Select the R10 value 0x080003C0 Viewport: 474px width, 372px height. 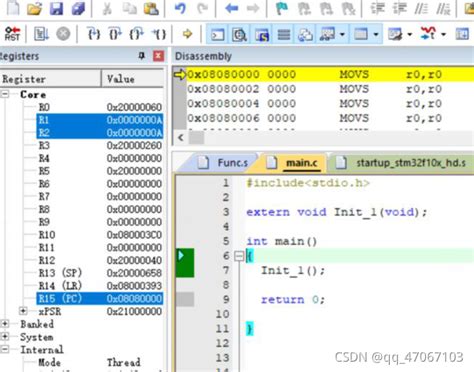(x=134, y=235)
